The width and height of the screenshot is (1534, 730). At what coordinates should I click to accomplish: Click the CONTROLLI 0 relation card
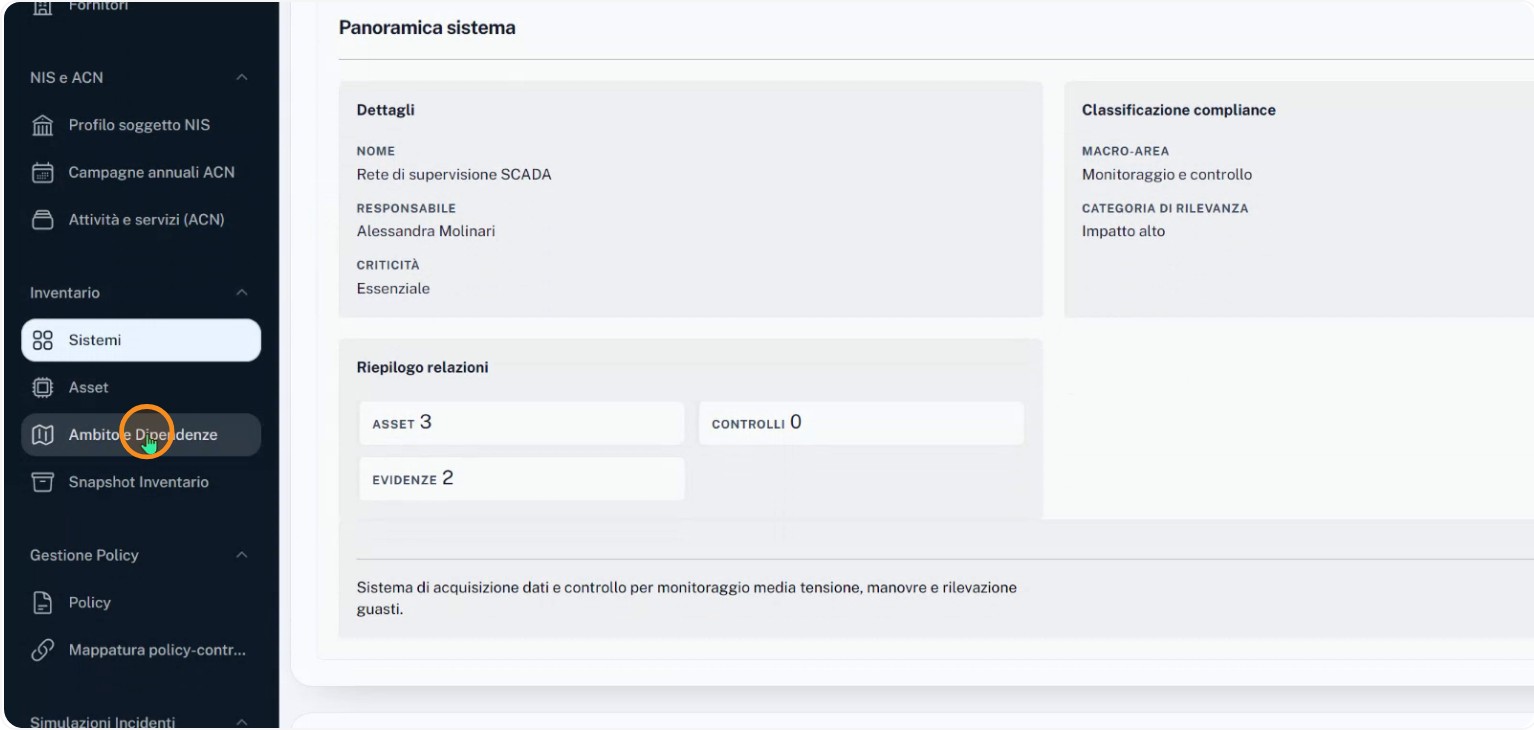pyautogui.click(x=861, y=423)
